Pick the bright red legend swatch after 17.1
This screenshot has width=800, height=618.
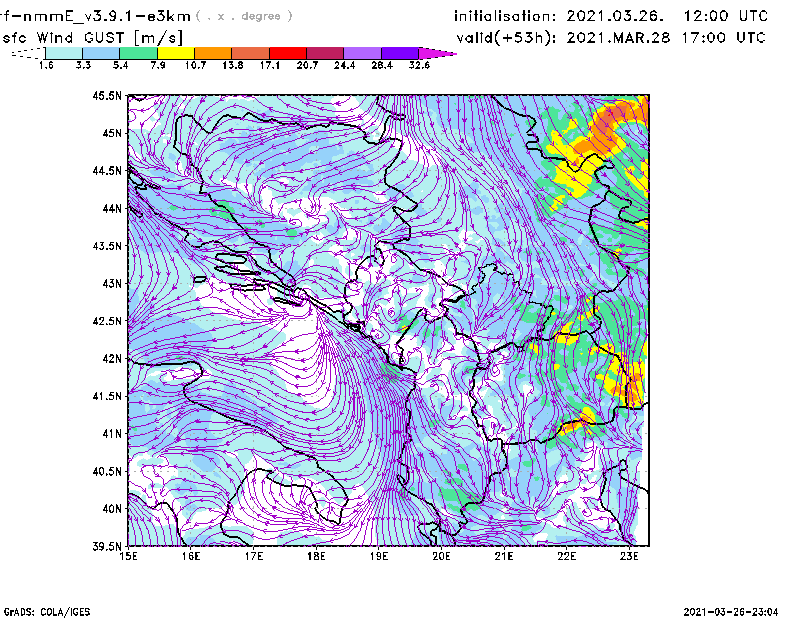point(288,53)
